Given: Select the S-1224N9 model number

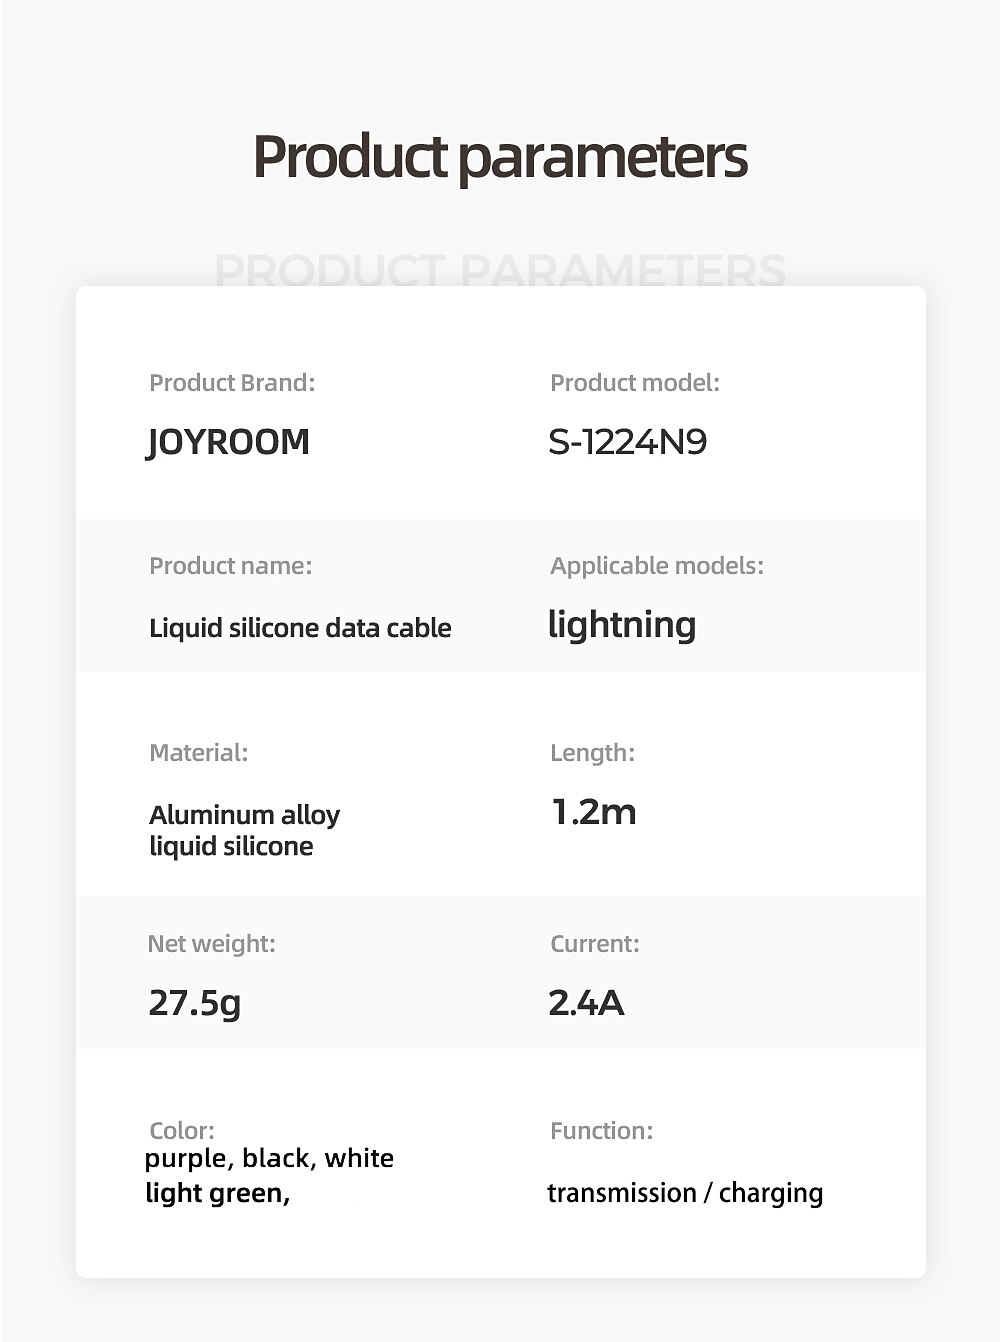Looking at the screenshot, I should [x=628, y=441].
